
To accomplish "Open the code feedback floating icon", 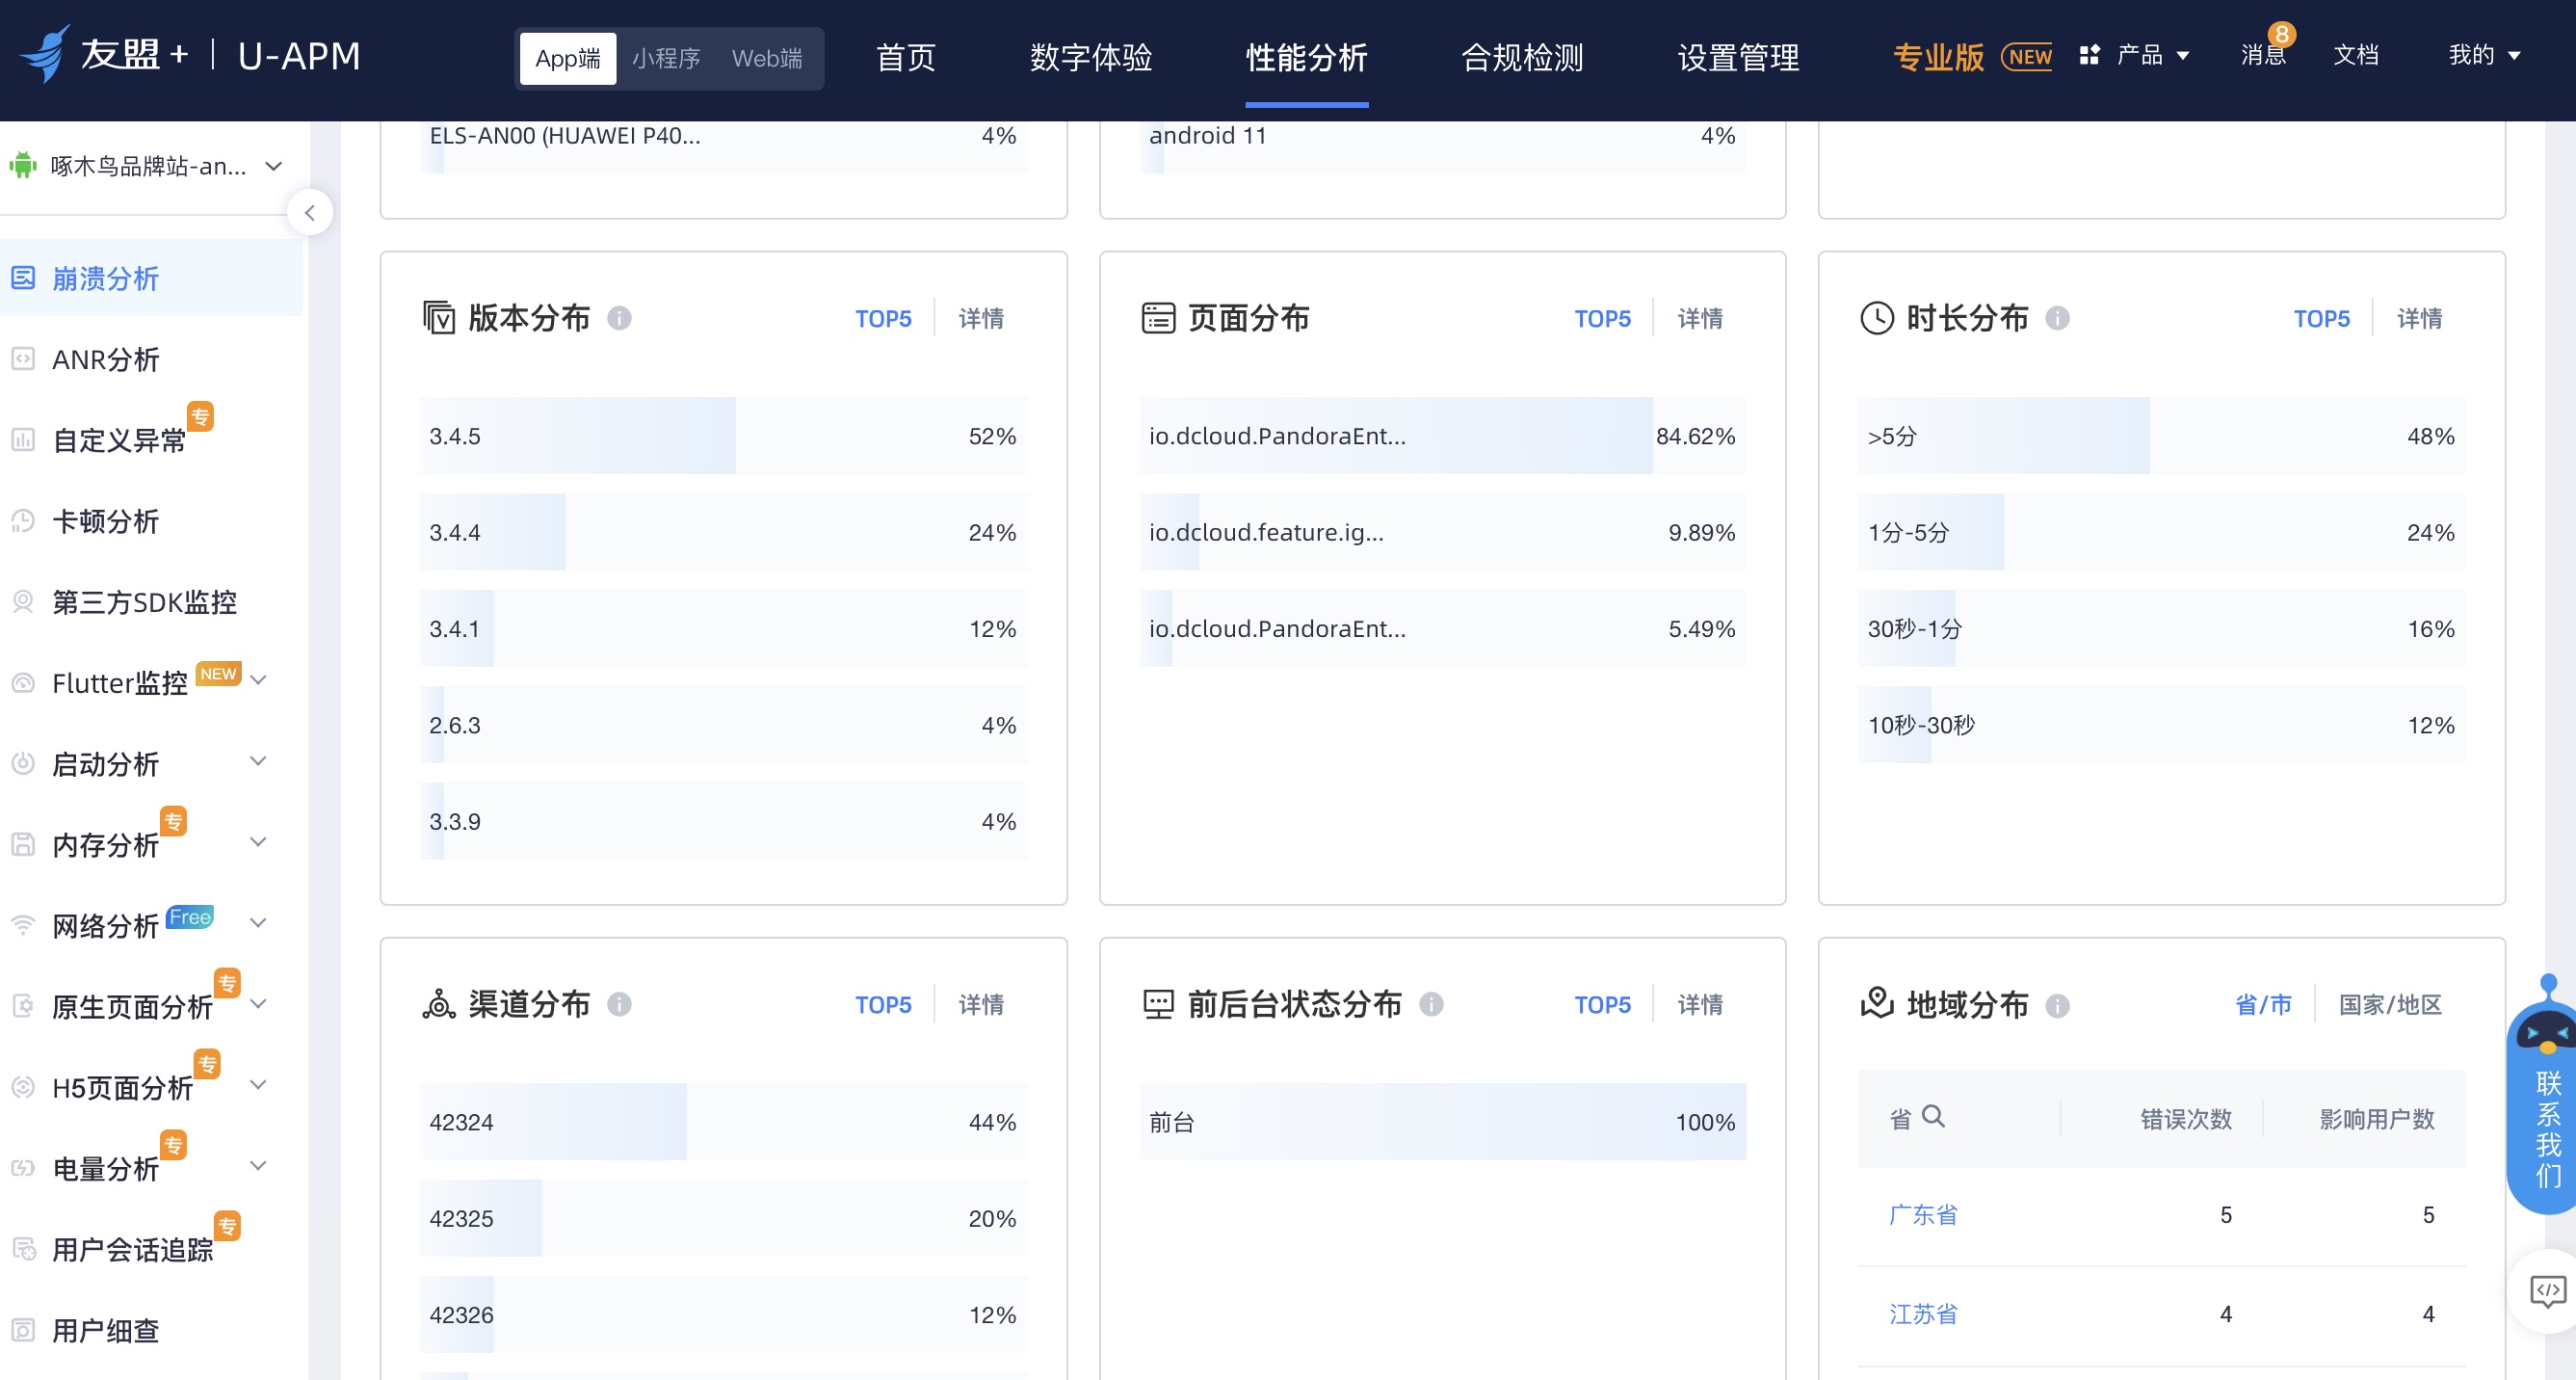I will tap(2546, 1291).
